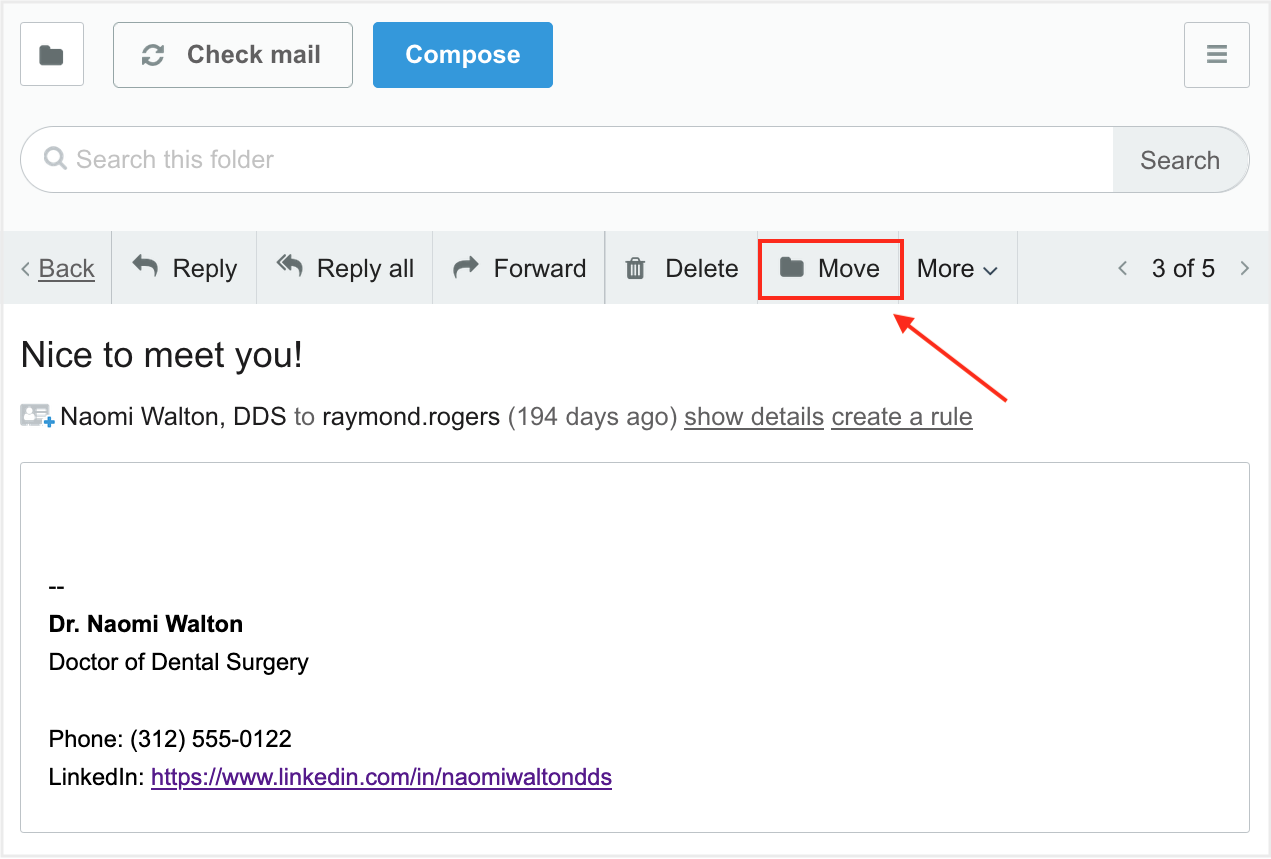Select Delete from the message toolbar

coord(681,268)
